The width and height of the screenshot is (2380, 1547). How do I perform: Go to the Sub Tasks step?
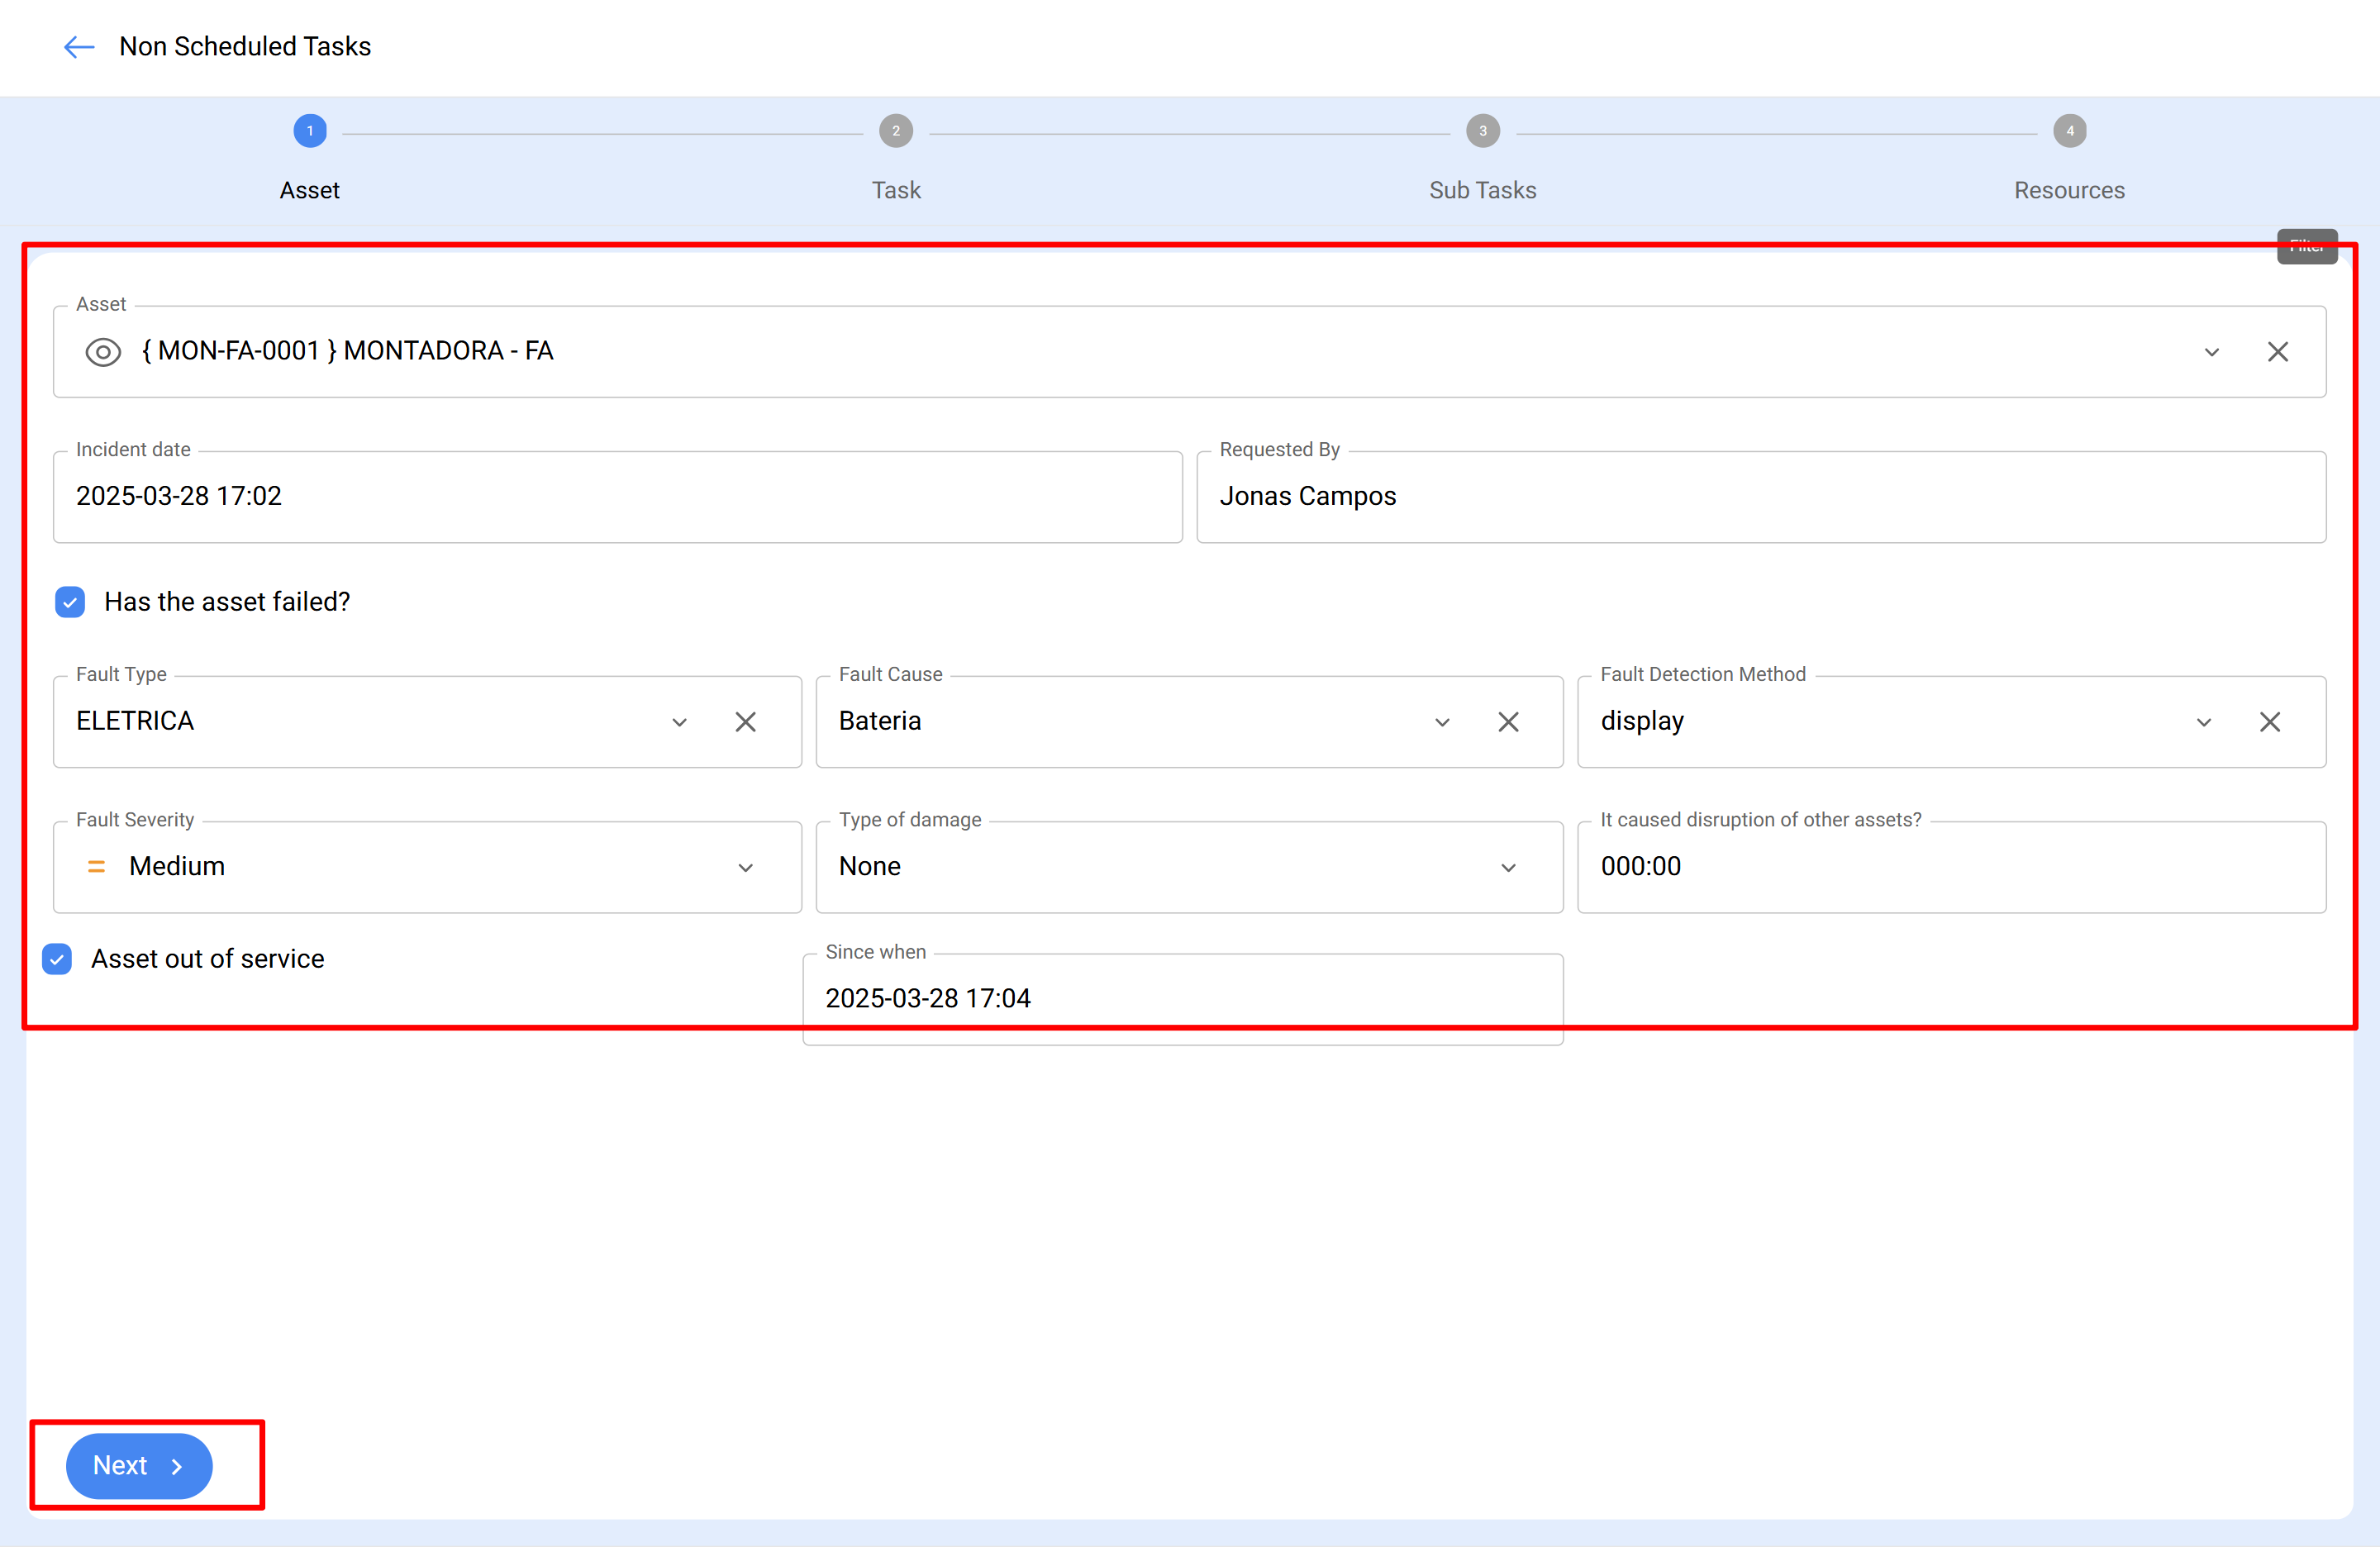[x=1482, y=190]
